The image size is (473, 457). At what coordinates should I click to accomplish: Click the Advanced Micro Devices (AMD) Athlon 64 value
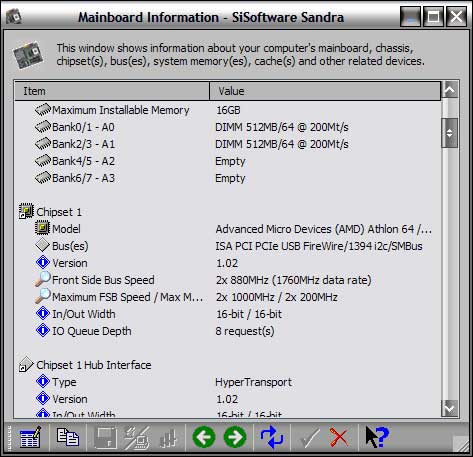(323, 229)
